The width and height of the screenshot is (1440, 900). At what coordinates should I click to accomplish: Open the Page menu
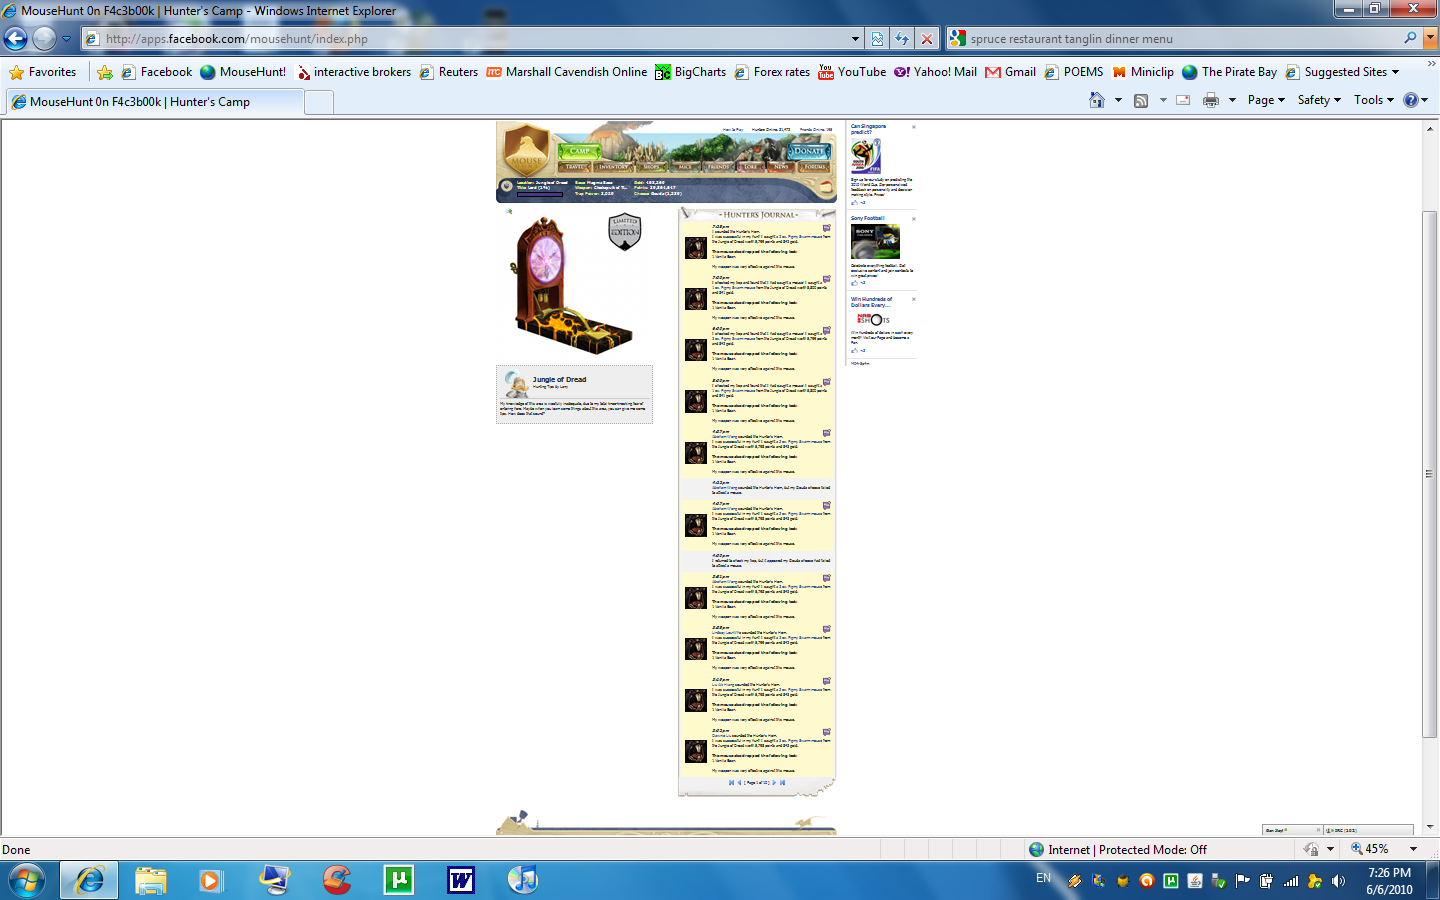point(1266,100)
